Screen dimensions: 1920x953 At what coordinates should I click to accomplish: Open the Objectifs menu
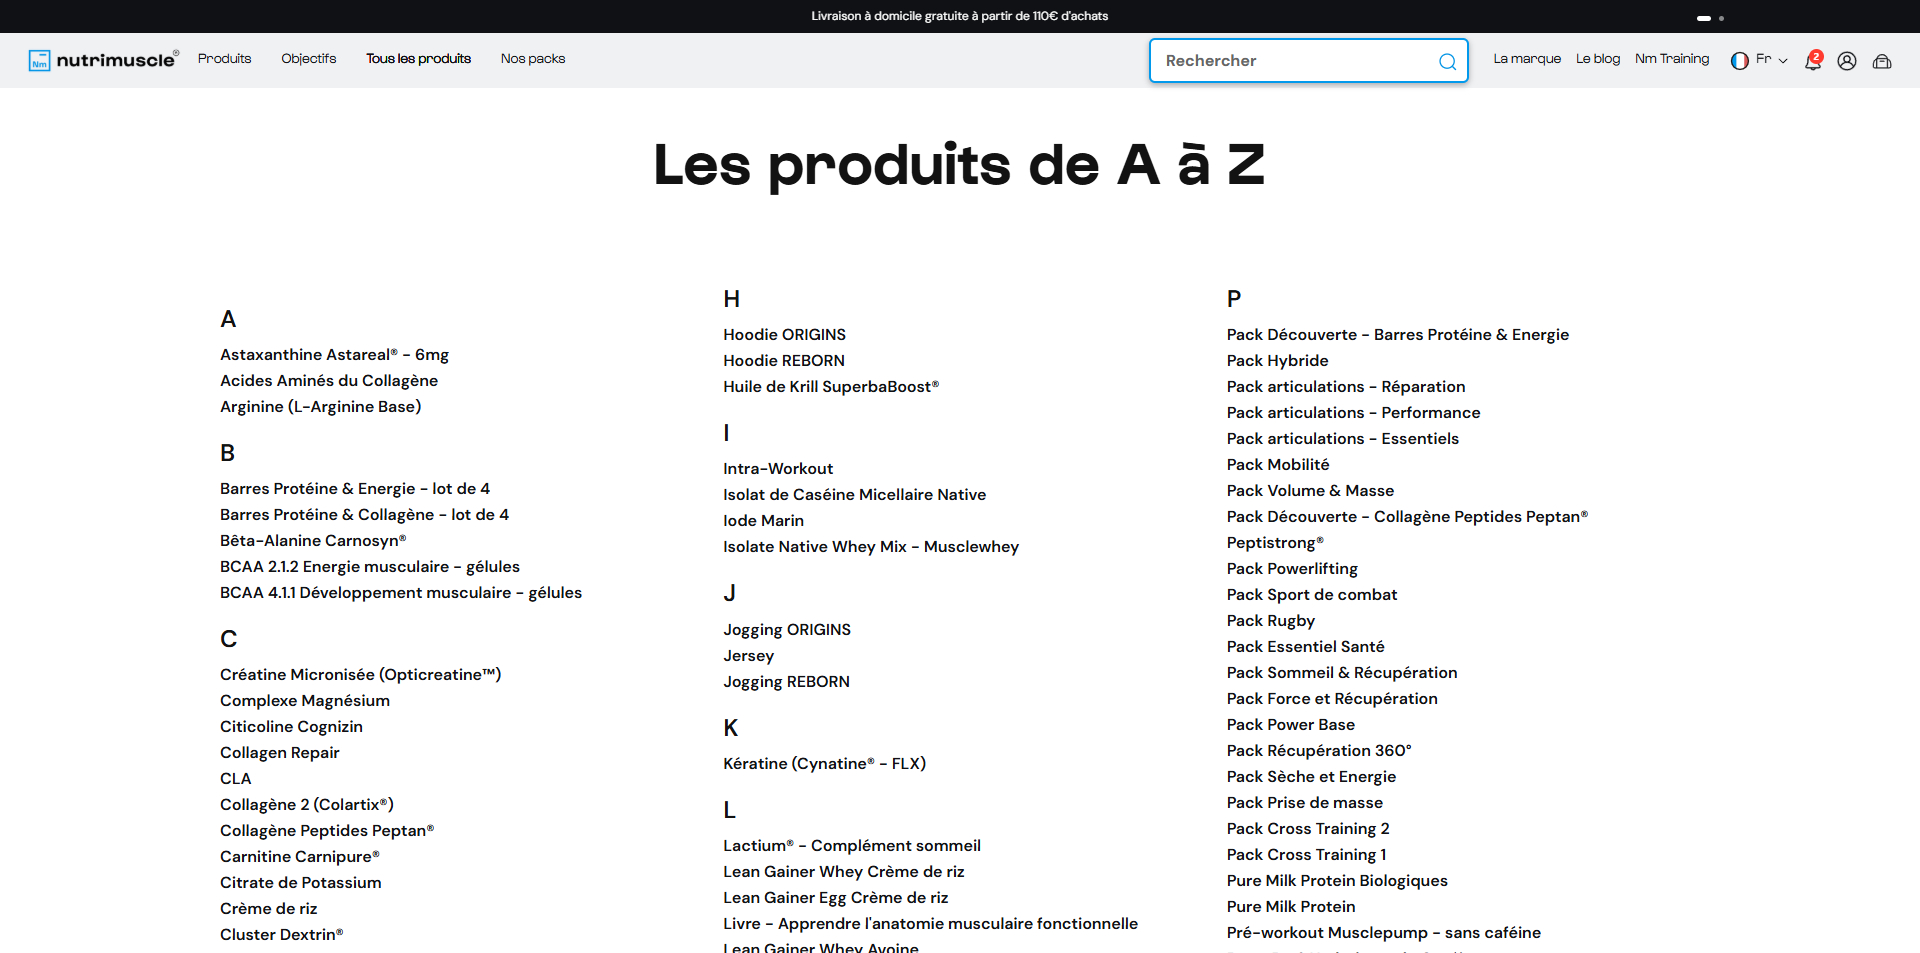click(308, 59)
